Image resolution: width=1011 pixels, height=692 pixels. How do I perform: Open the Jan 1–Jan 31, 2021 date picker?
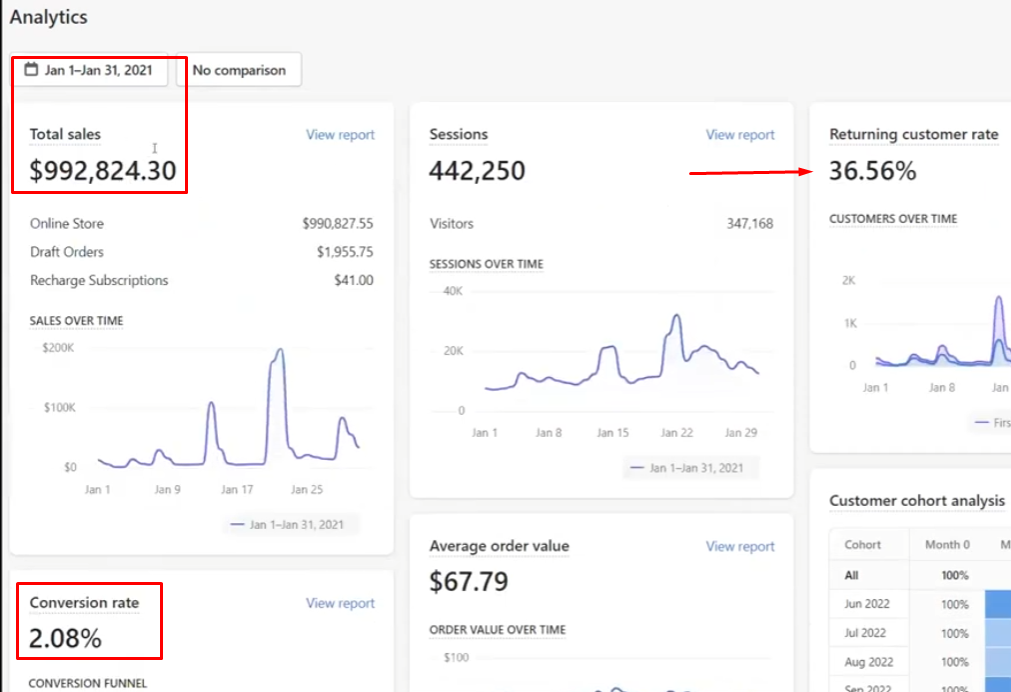pyautogui.click(x=89, y=70)
